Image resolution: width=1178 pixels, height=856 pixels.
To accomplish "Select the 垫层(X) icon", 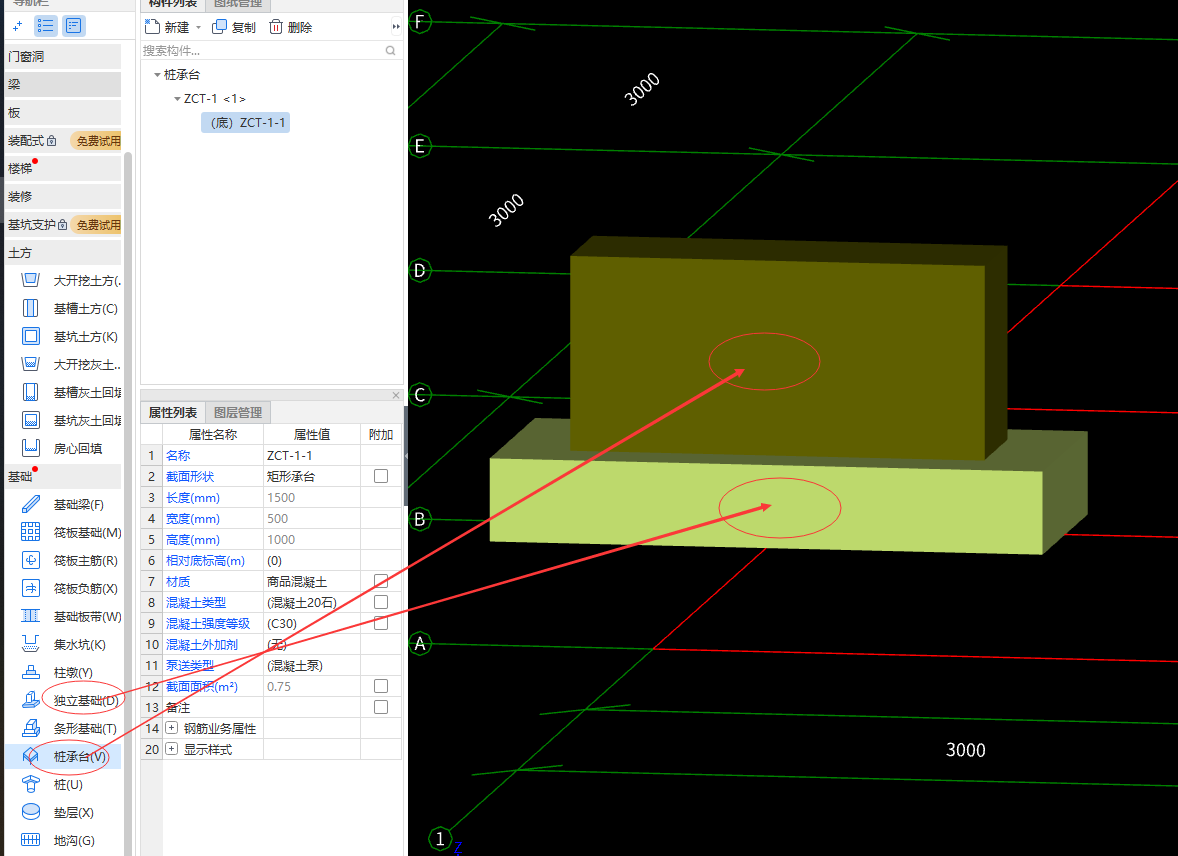I will pyautogui.click(x=31, y=812).
